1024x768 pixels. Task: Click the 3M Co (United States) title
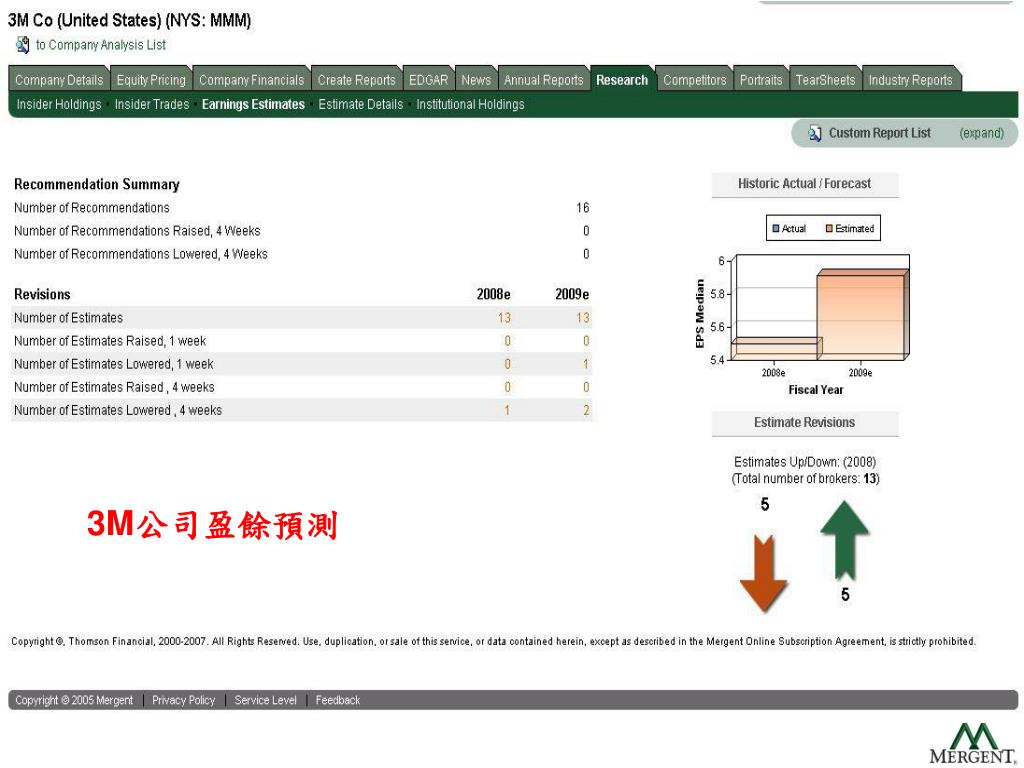129,20
